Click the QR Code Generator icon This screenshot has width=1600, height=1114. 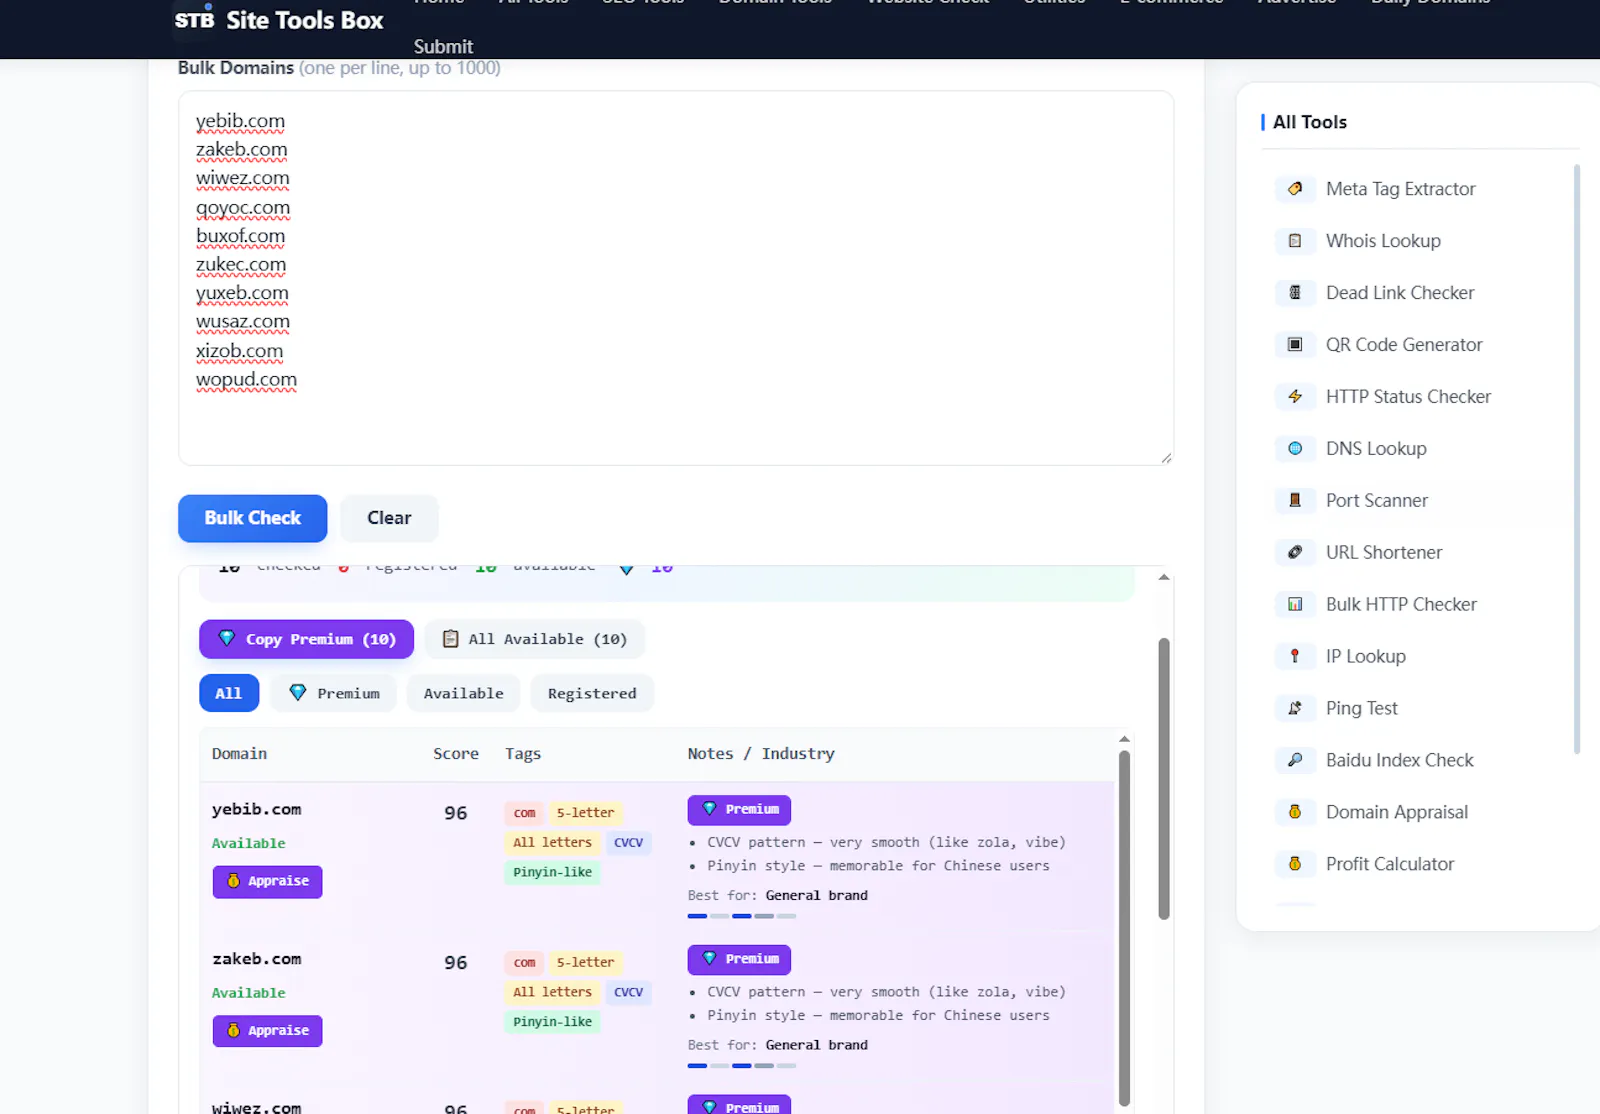(1295, 345)
